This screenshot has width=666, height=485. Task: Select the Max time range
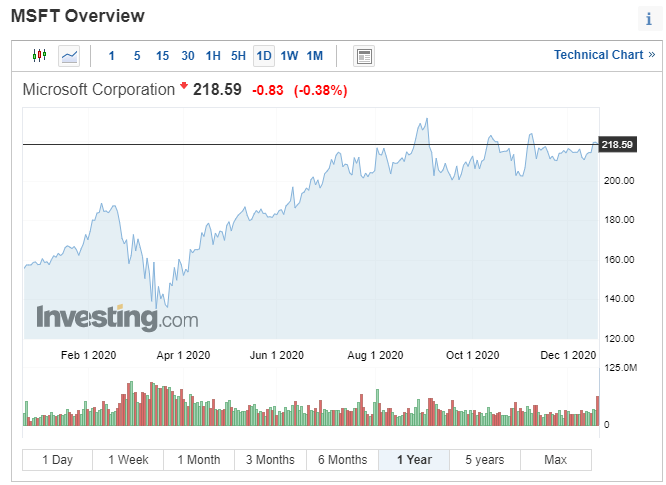tap(556, 460)
